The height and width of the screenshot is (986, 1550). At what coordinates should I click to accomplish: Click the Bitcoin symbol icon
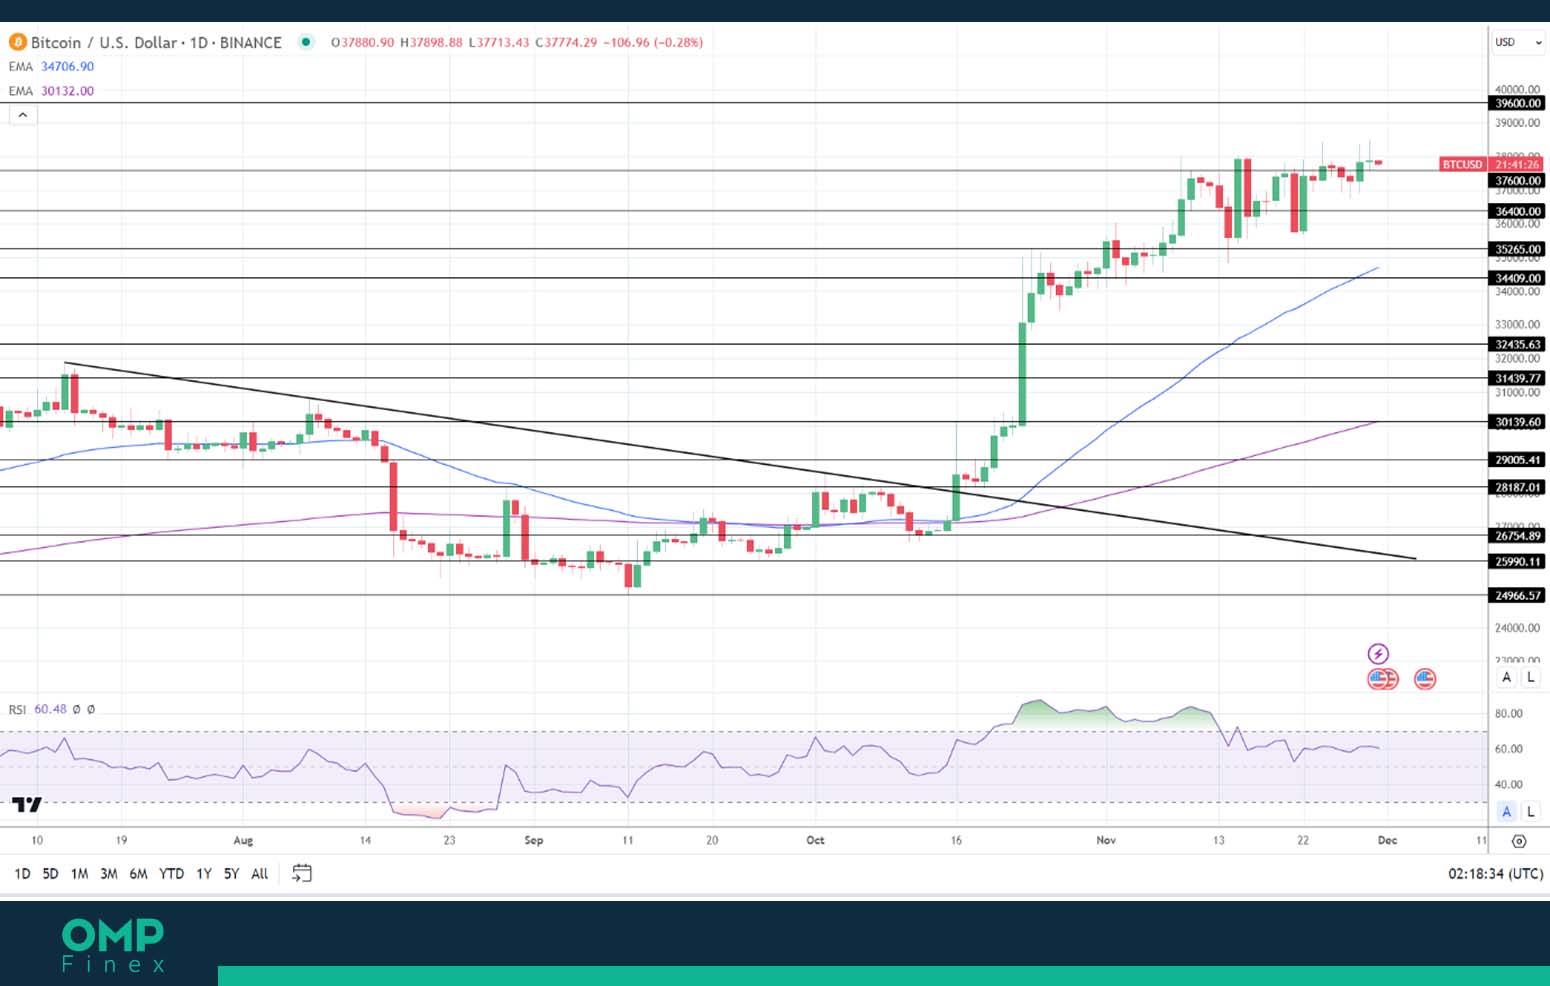tap(17, 42)
